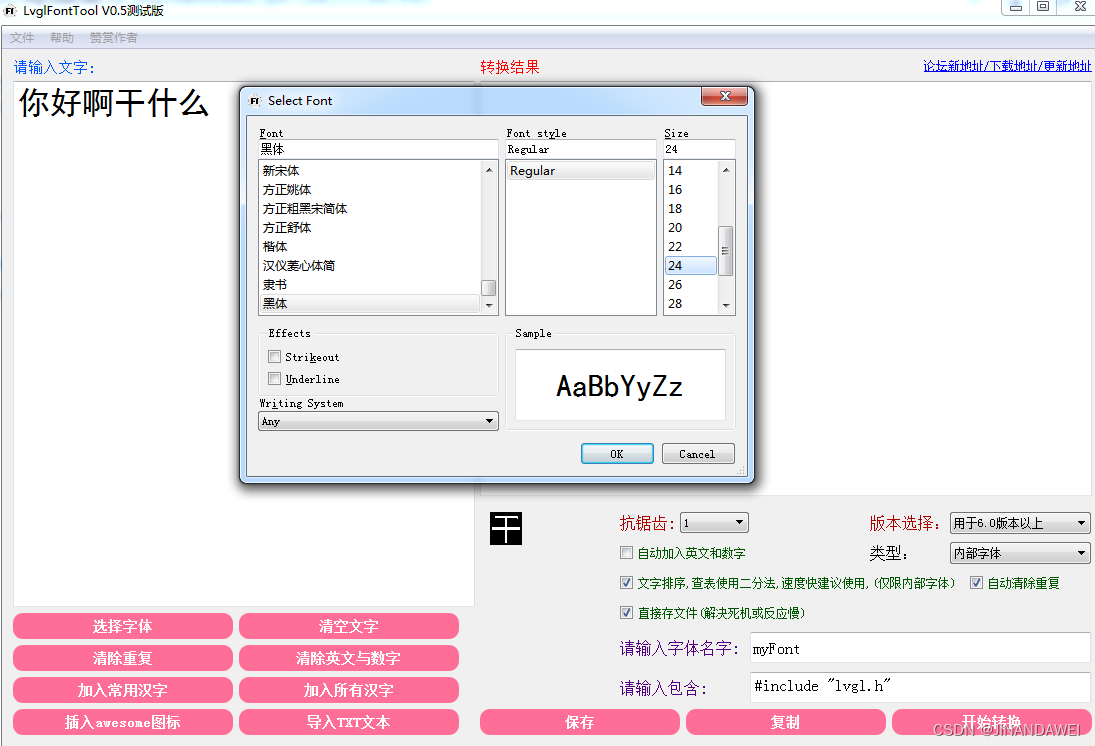Select 隶书 in the font list
Viewport: 1095px width, 746px height.
pyautogui.click(x=369, y=284)
